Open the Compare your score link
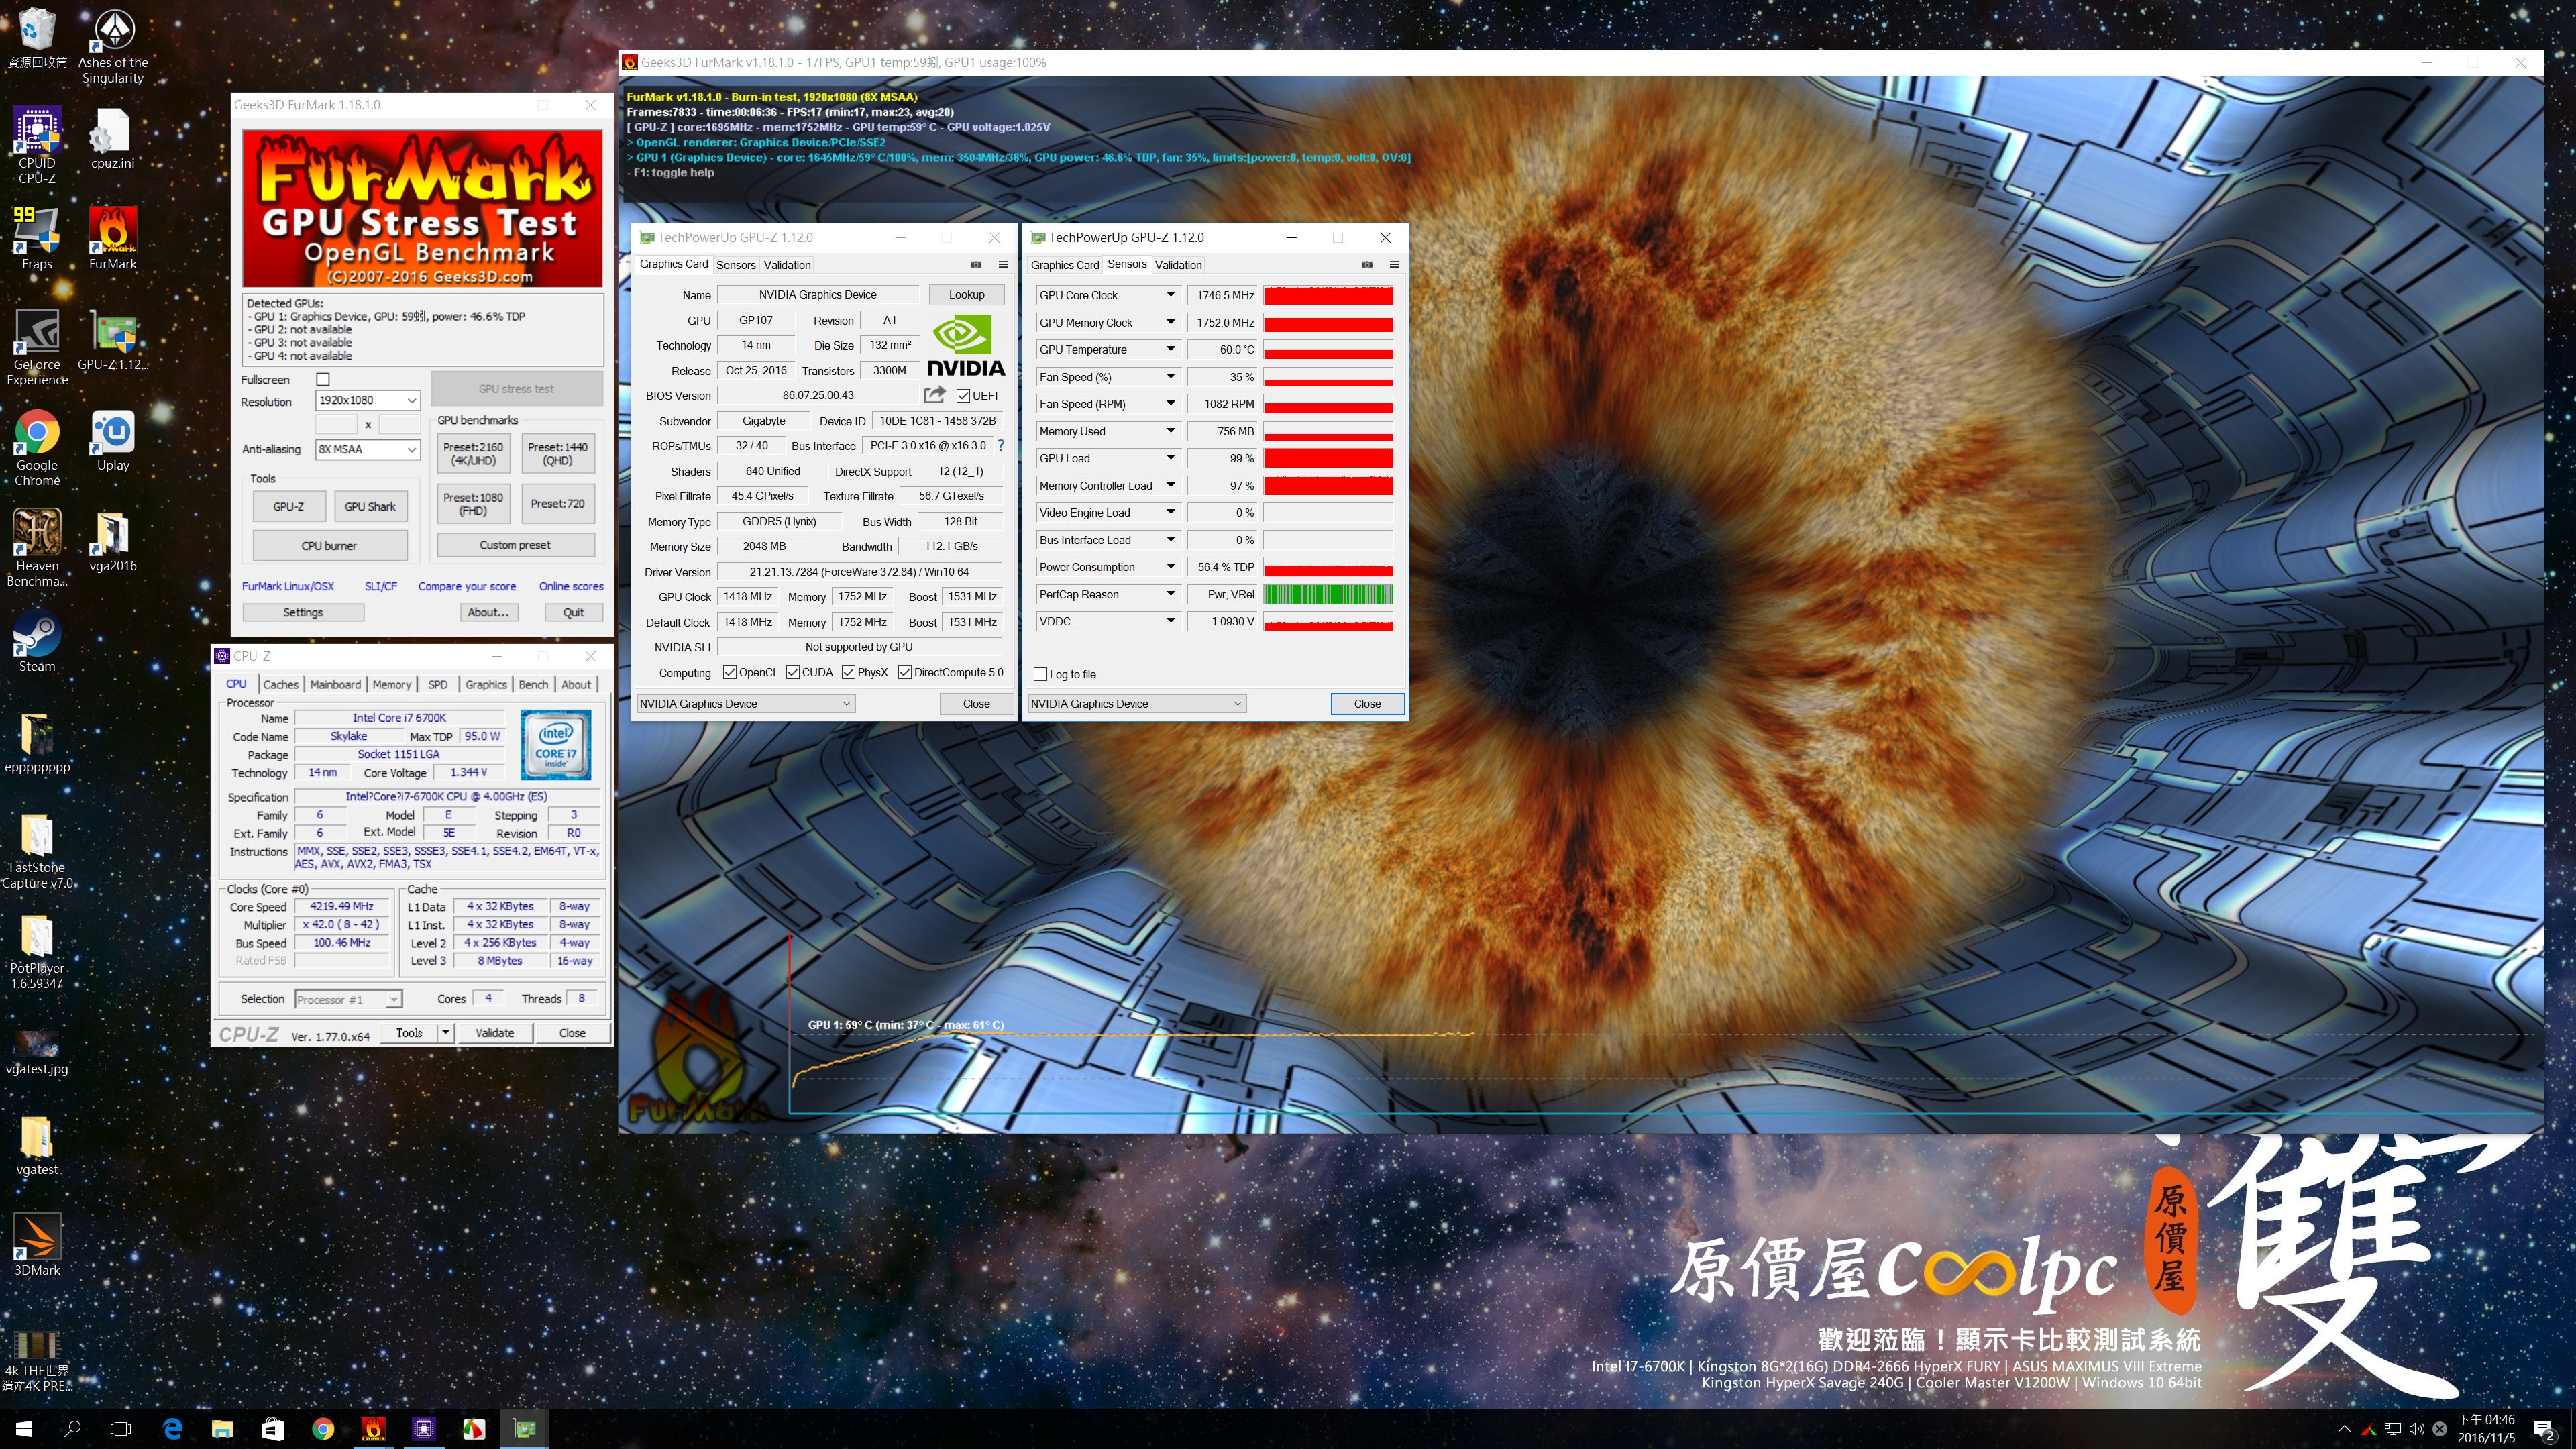Screen dimensions: 2576x1449 click(x=467, y=586)
